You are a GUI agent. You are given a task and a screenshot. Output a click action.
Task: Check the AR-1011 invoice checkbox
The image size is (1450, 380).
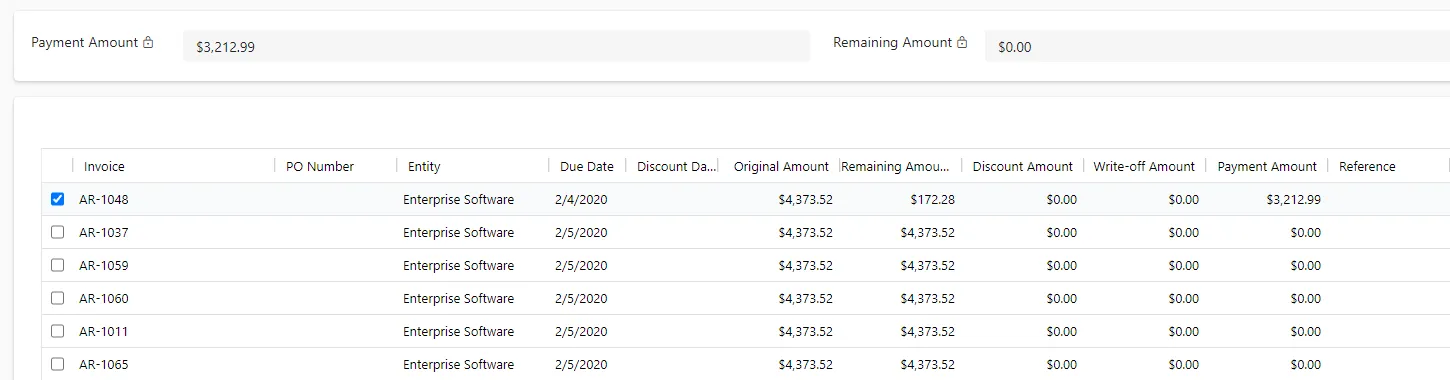(57, 331)
